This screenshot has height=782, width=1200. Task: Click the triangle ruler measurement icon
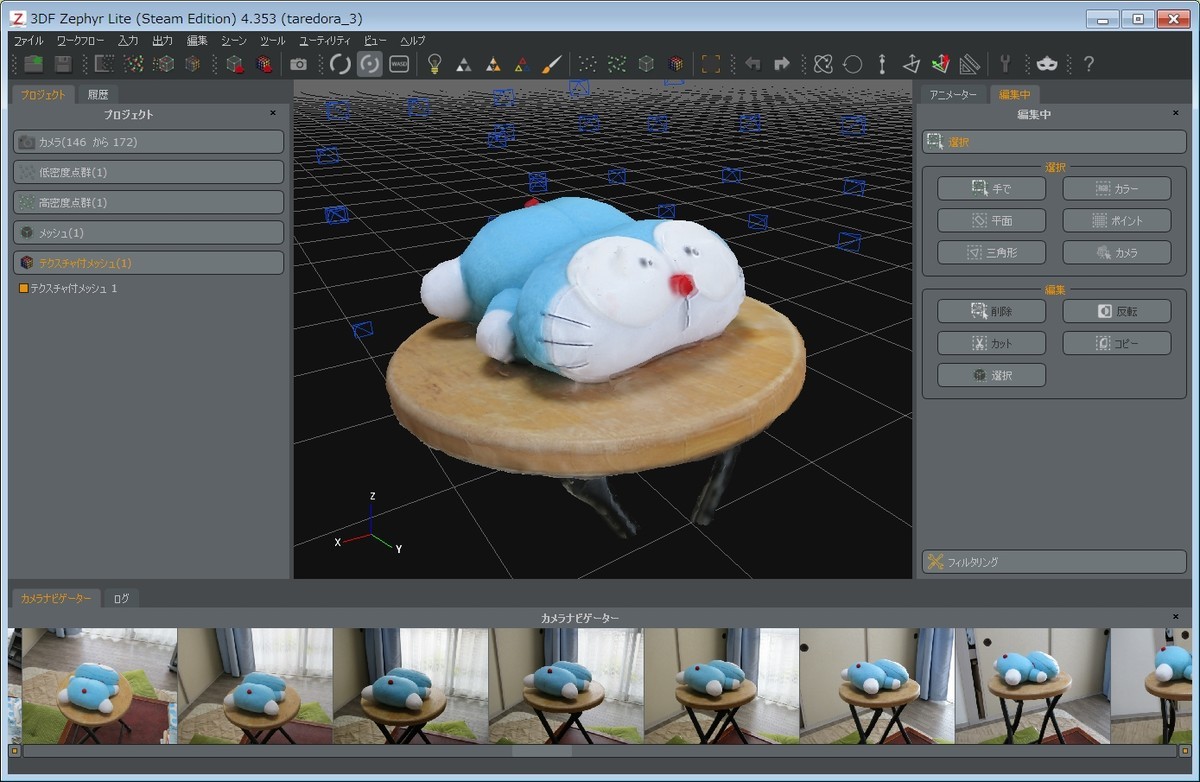coord(968,64)
